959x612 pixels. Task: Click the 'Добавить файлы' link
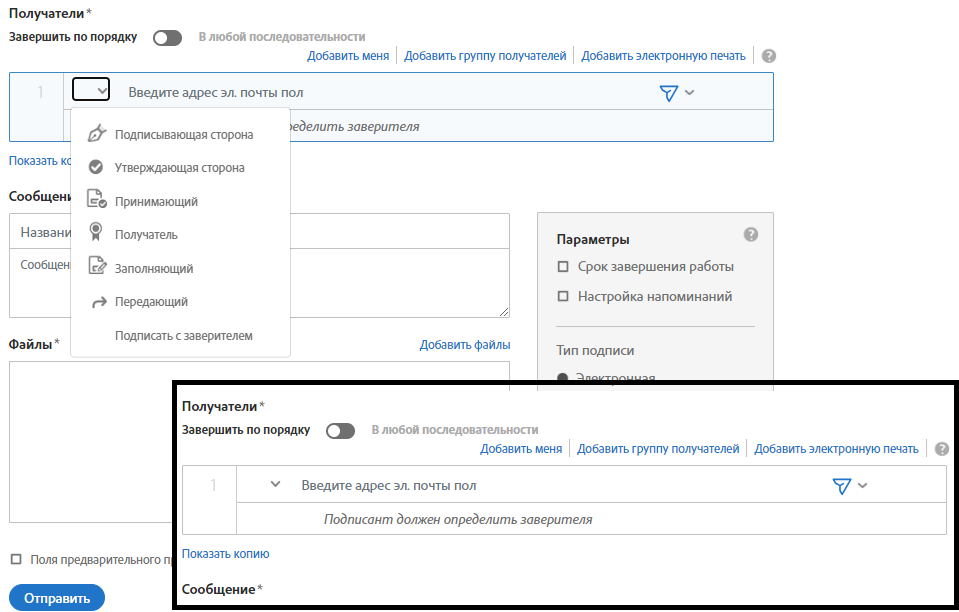tap(465, 345)
